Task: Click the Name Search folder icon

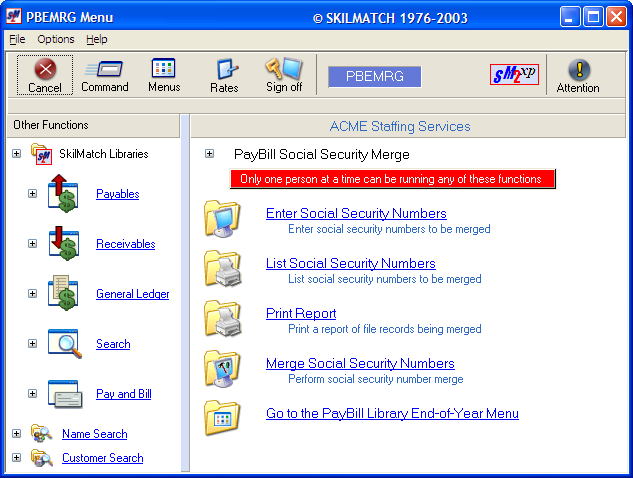Action: (x=42, y=434)
